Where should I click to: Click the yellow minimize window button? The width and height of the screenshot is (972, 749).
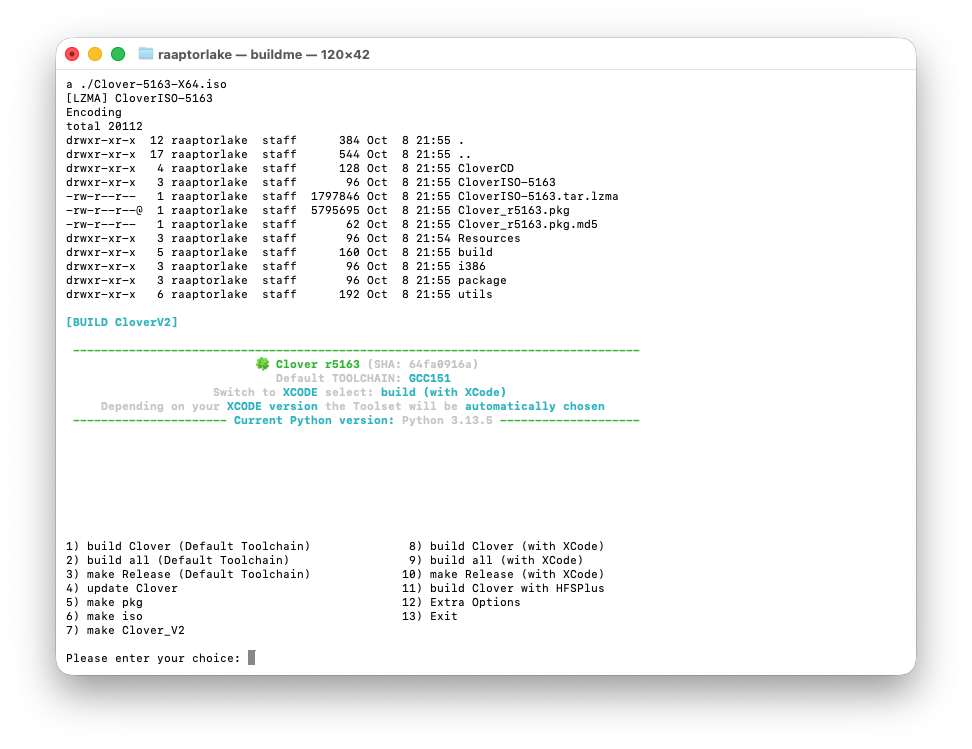point(95,55)
